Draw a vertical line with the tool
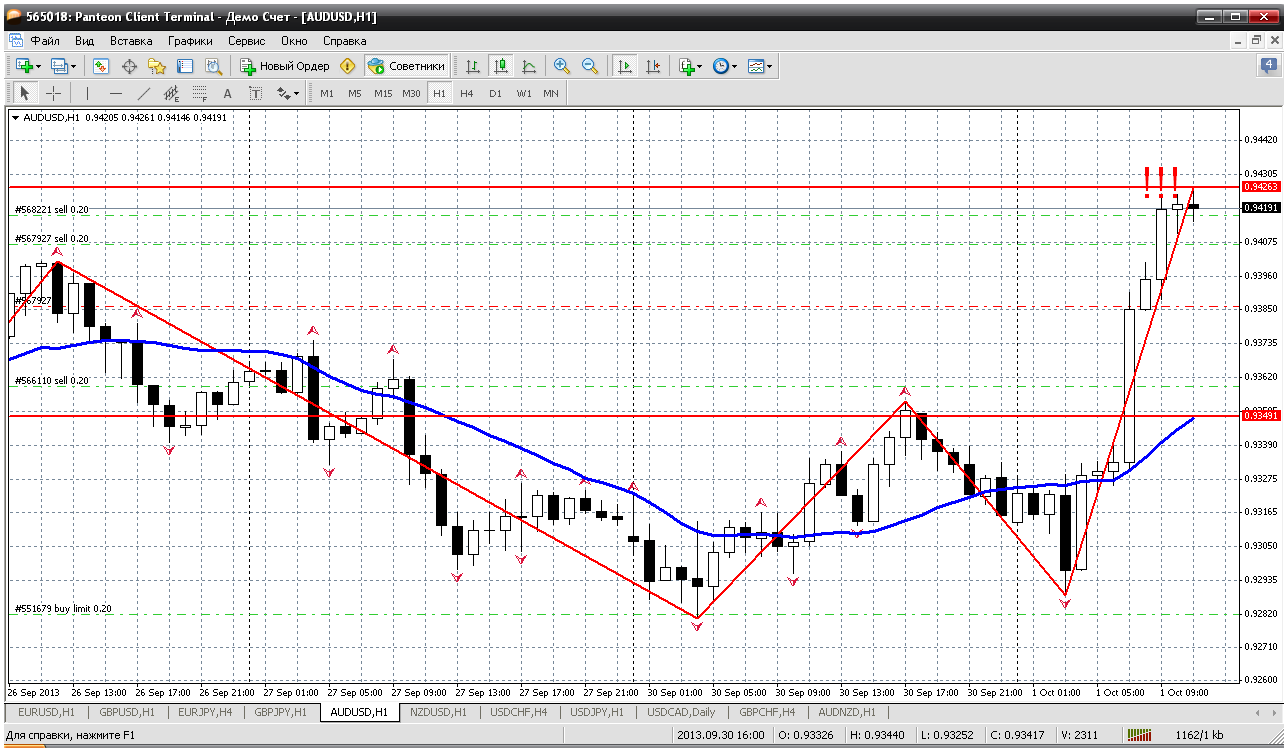Screen dimensions: 1288x748 click(x=87, y=93)
